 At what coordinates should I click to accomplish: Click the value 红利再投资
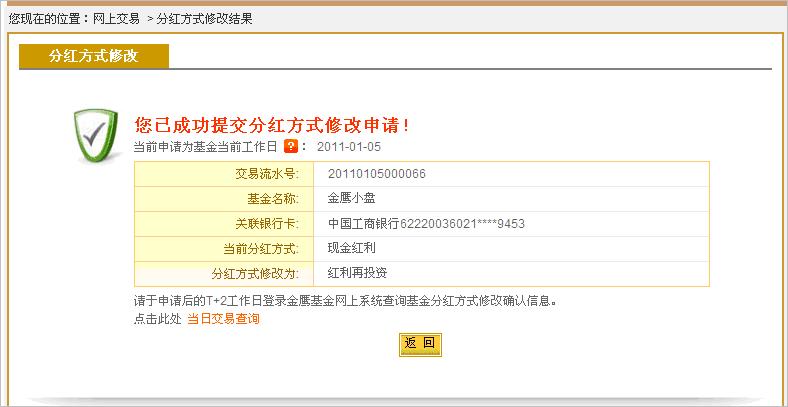pos(357,273)
